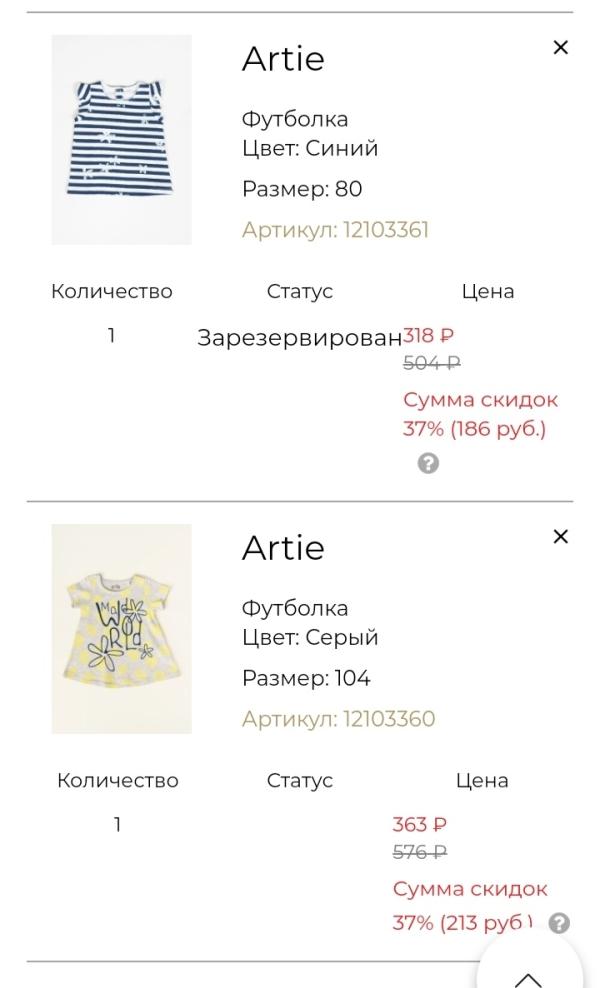This screenshot has width=600, height=988.
Task: Tap the 37% (186 руб.) discount summary
Action: 474,429
